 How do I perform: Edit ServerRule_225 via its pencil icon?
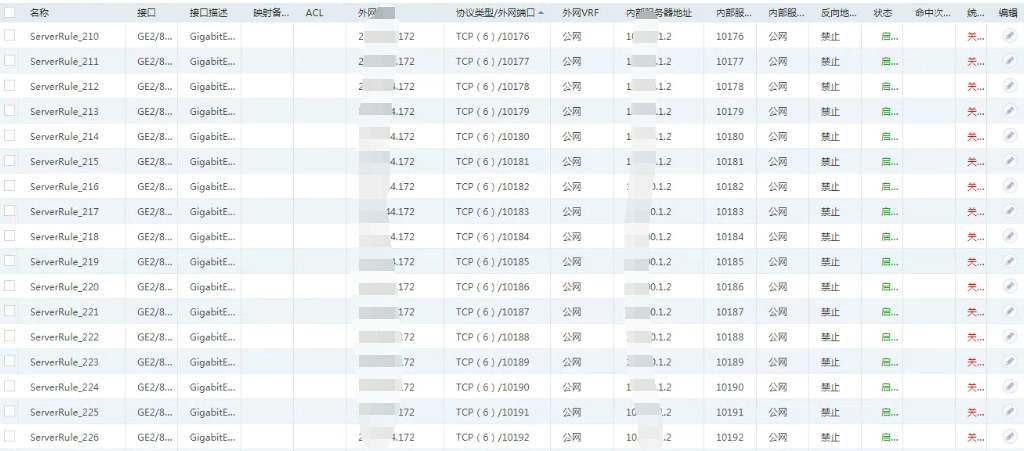(1010, 412)
